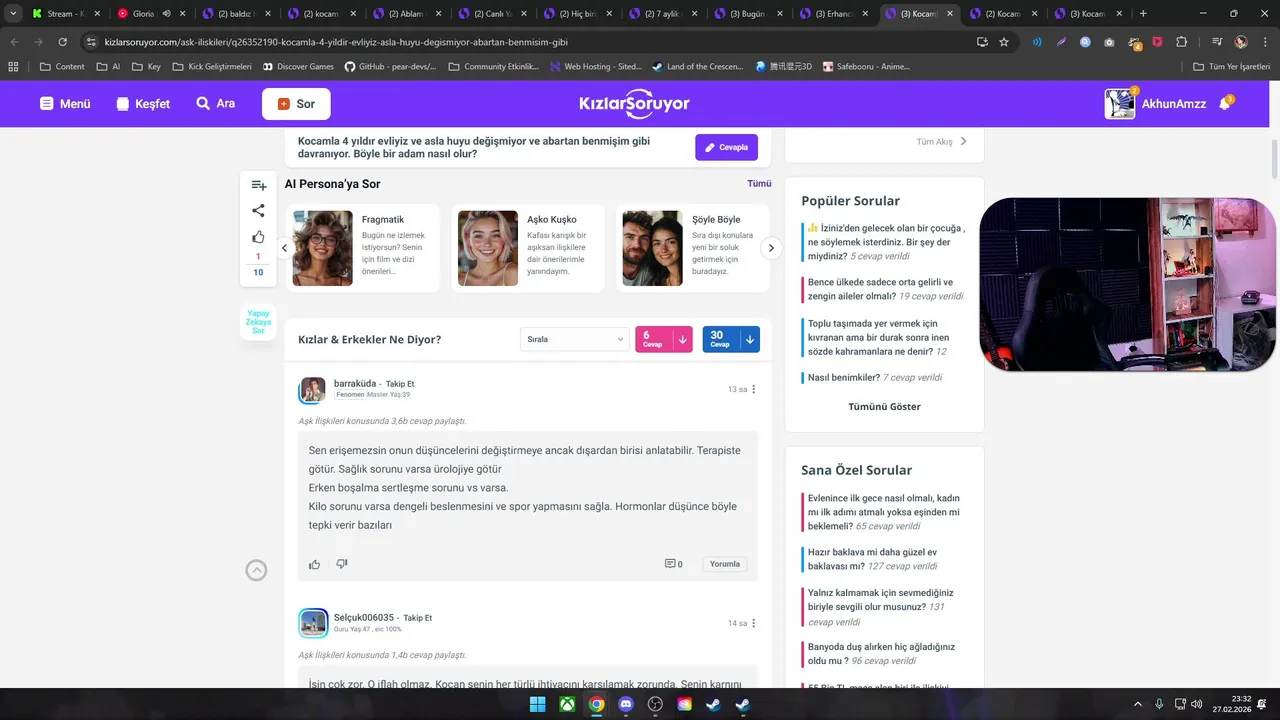
Task: Like barraküda's answer with thumbs up
Action: coord(315,564)
